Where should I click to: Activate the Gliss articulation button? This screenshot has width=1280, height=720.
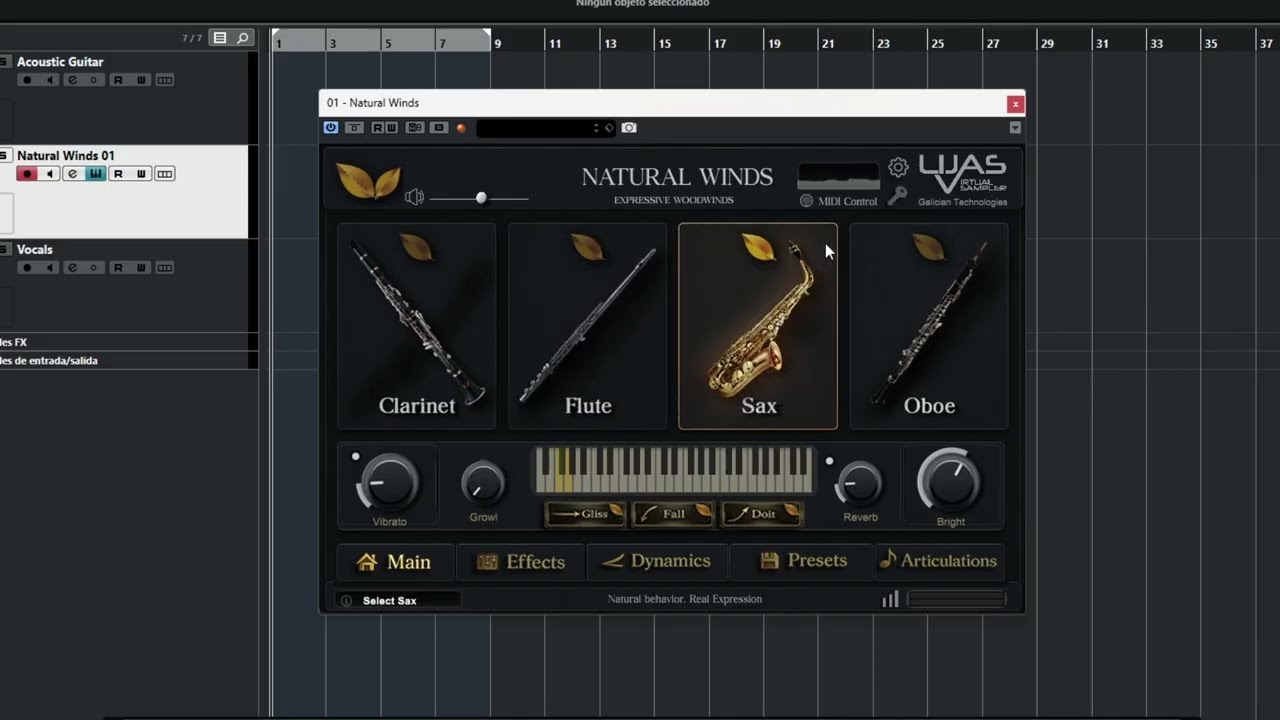coord(586,514)
